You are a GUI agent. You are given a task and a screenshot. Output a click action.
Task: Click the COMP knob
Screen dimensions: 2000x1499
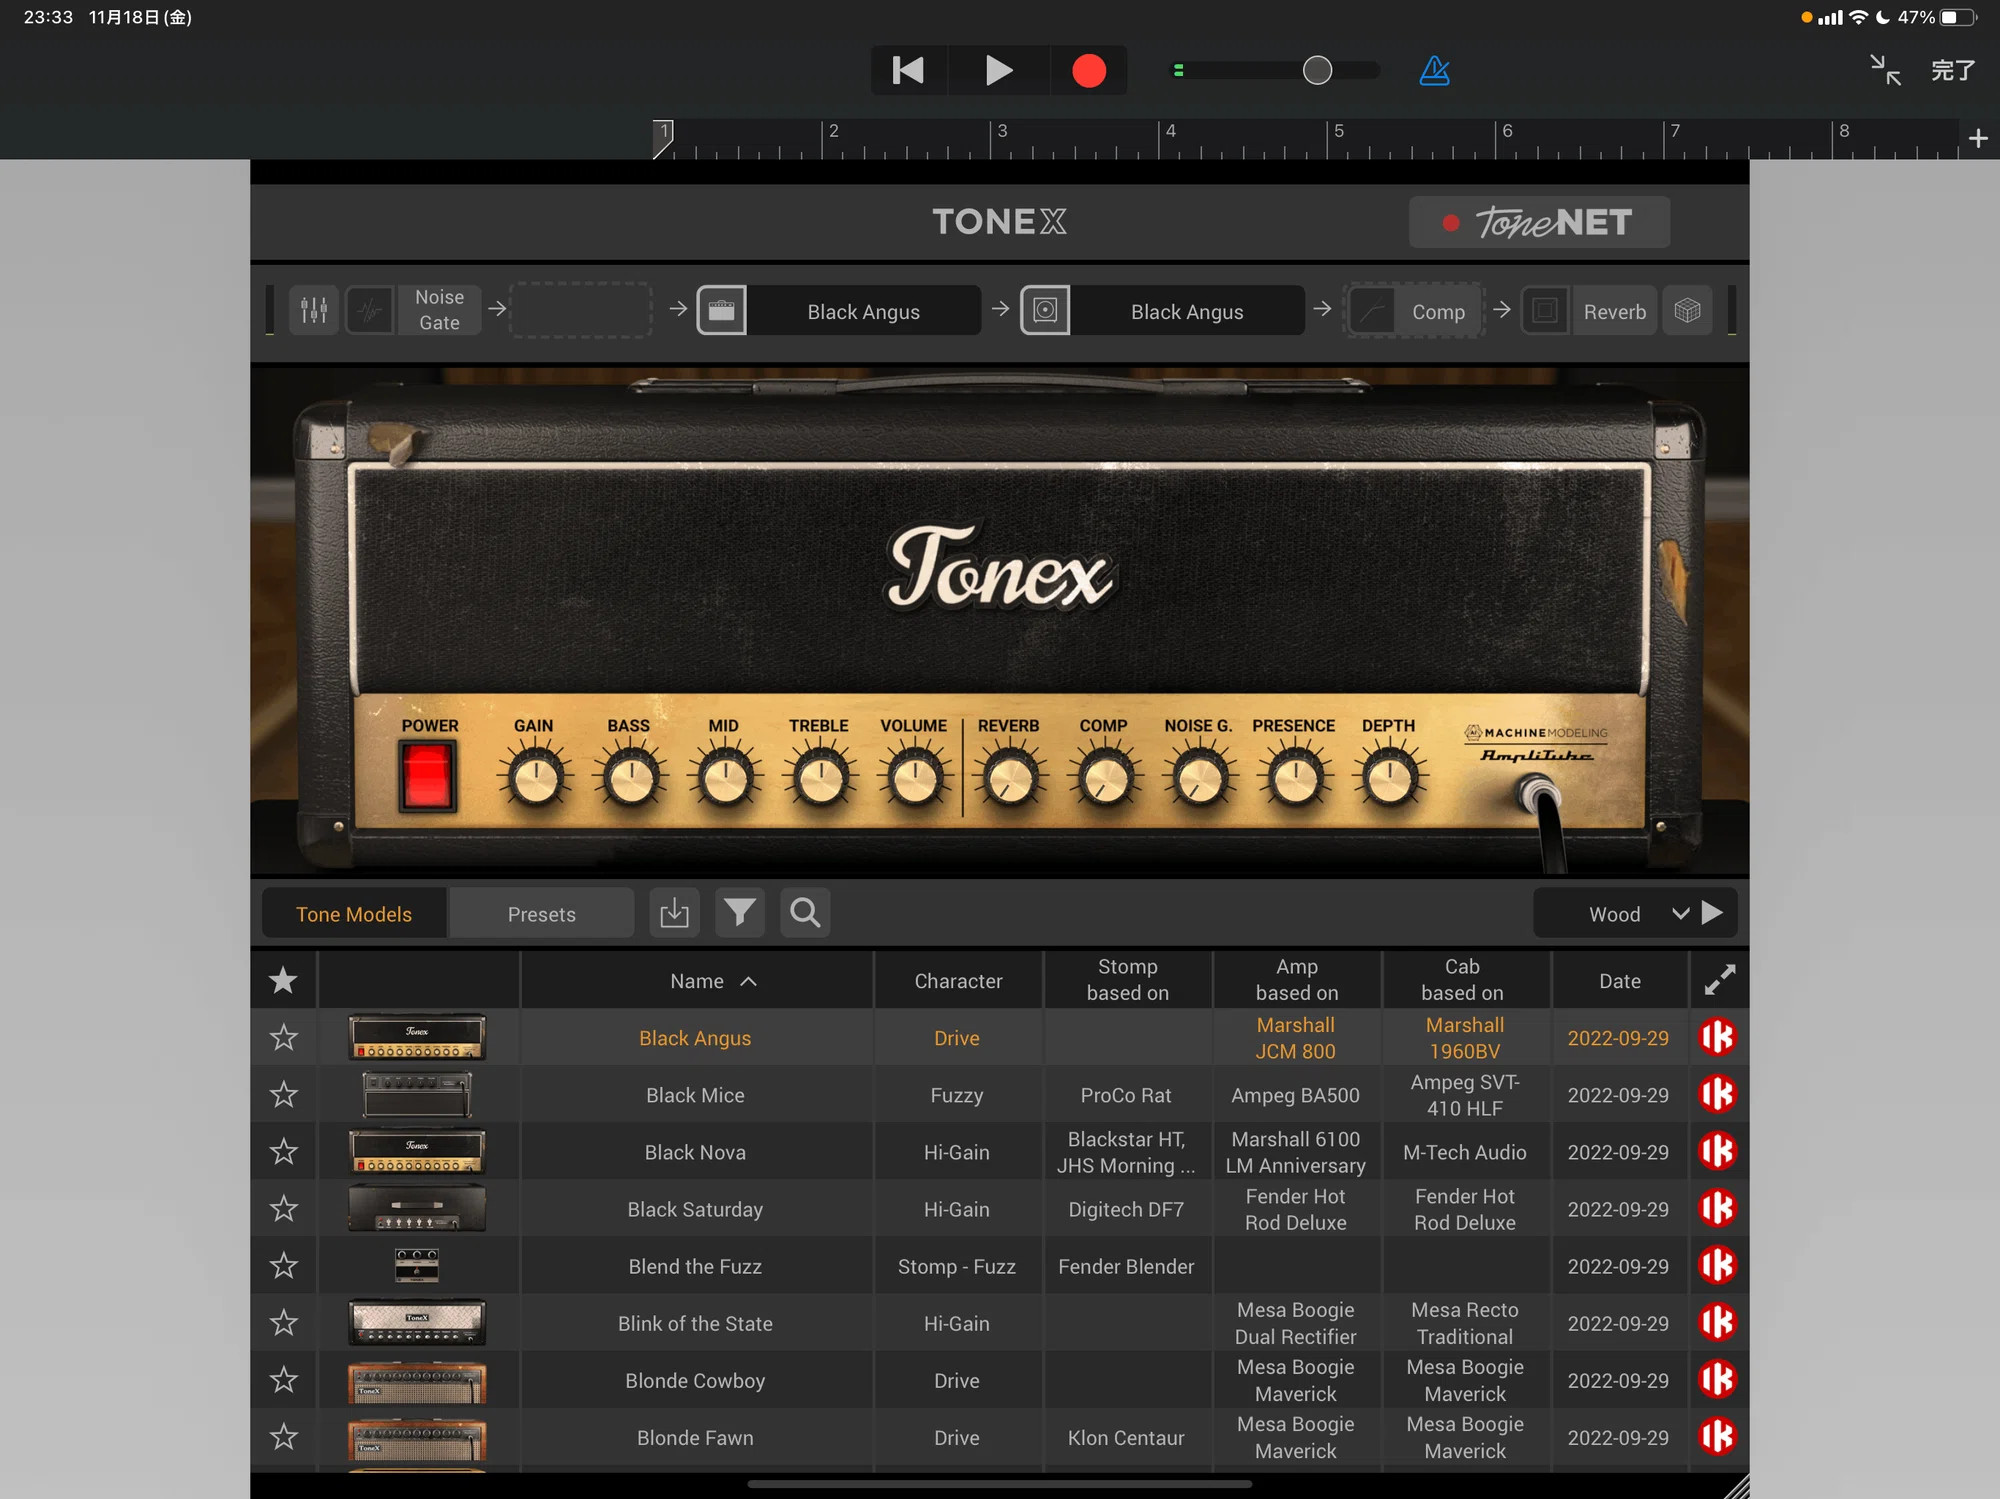point(1105,779)
